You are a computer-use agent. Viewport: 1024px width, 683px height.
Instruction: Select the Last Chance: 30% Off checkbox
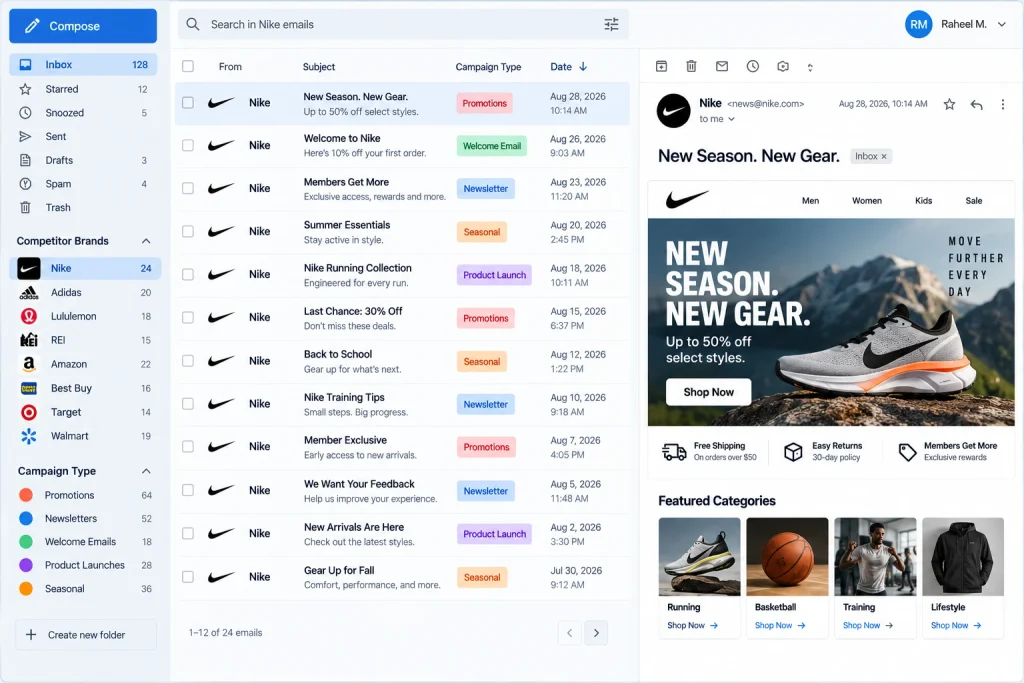[x=188, y=317]
